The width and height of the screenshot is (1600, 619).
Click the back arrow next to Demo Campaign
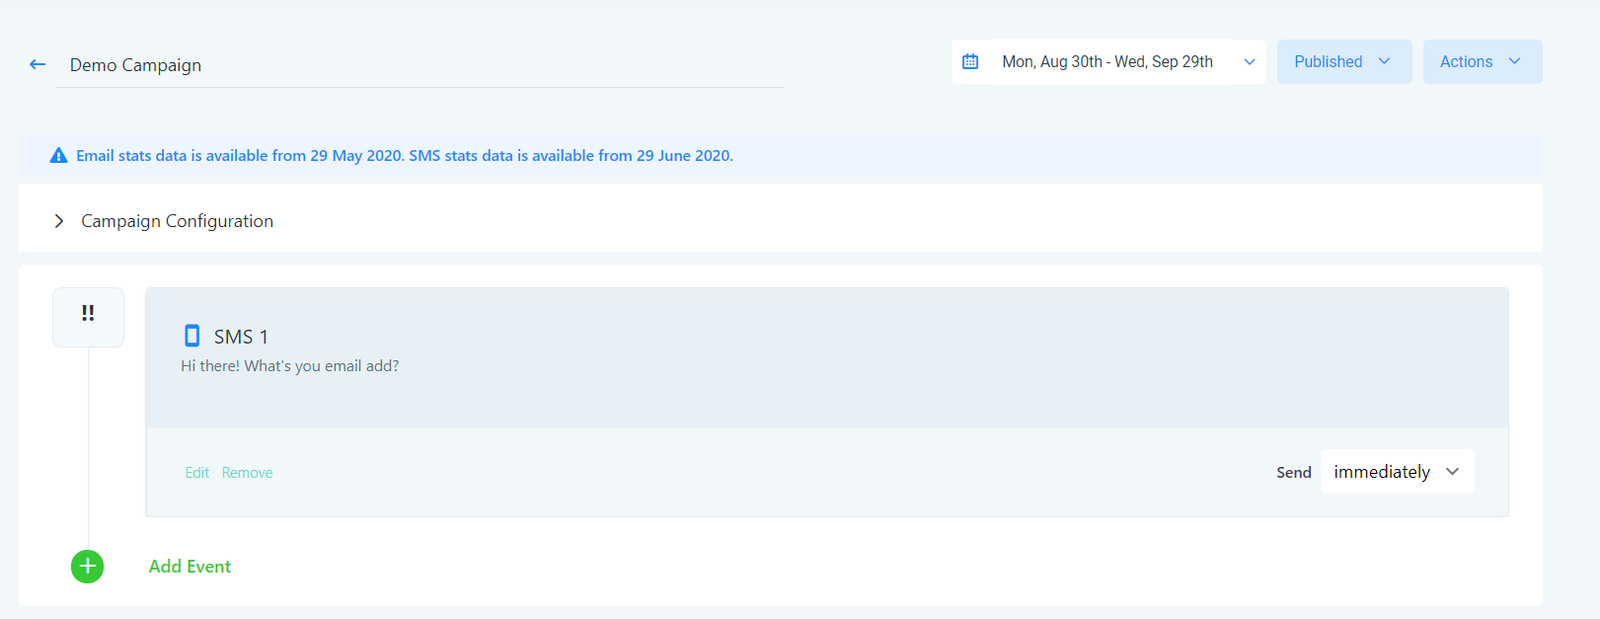tap(38, 64)
